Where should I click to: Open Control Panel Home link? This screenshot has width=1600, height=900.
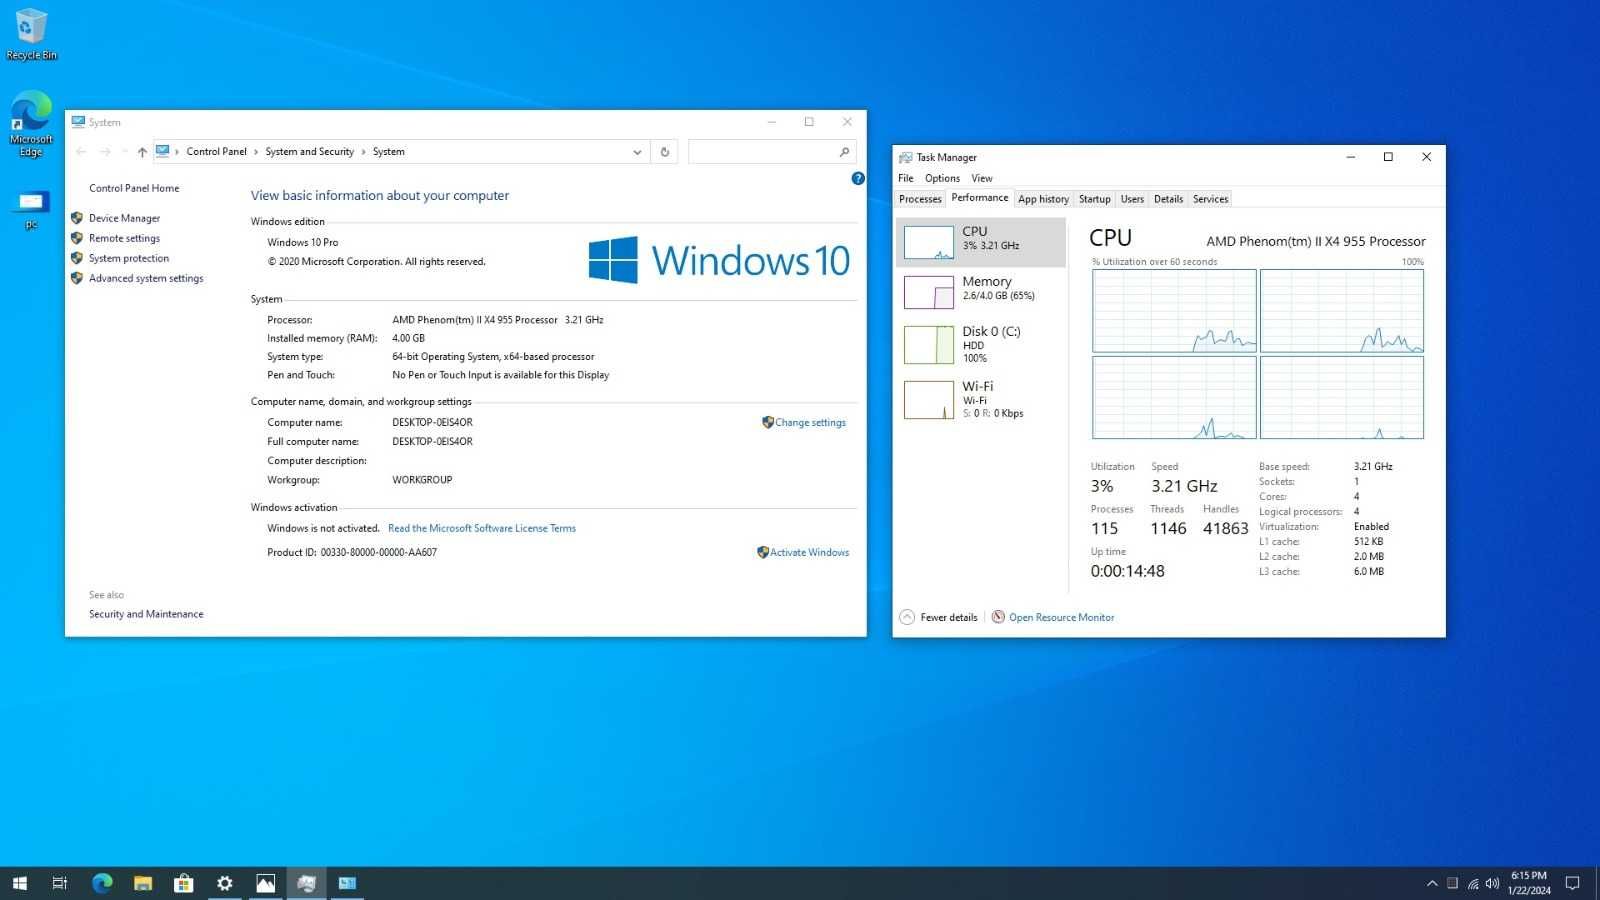[x=134, y=188]
